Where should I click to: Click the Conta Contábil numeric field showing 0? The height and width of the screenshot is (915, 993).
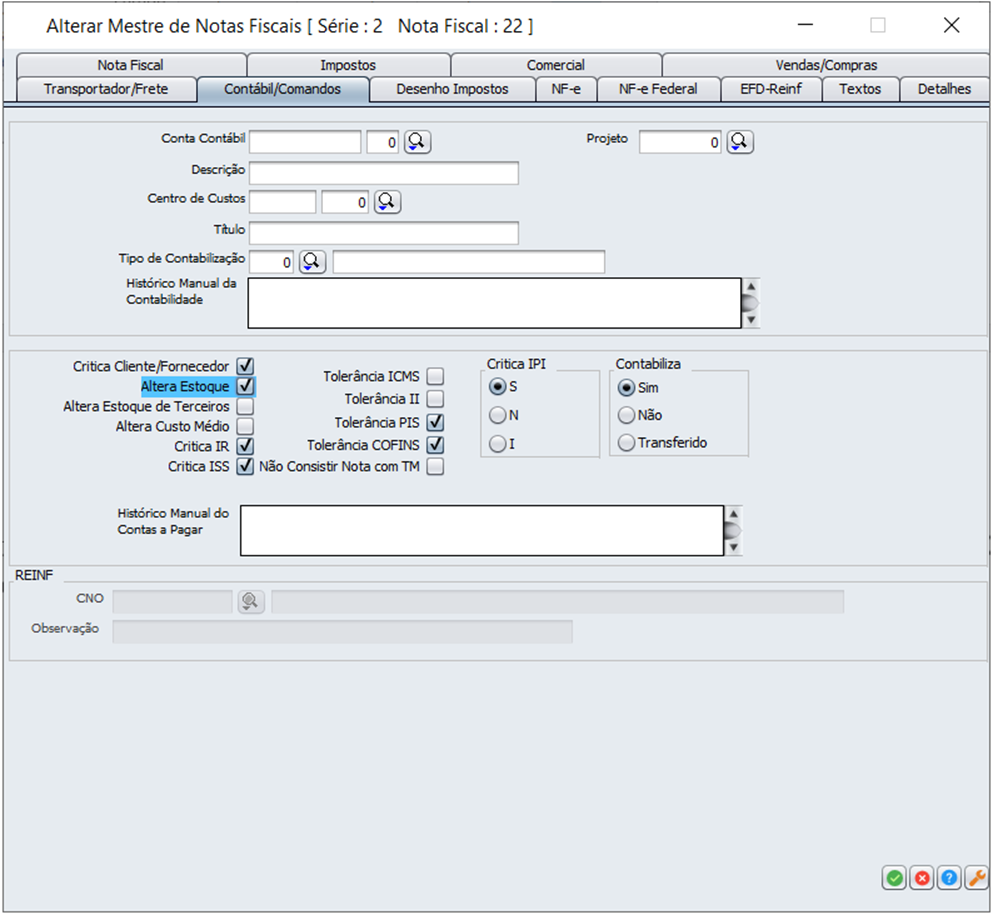tap(383, 142)
